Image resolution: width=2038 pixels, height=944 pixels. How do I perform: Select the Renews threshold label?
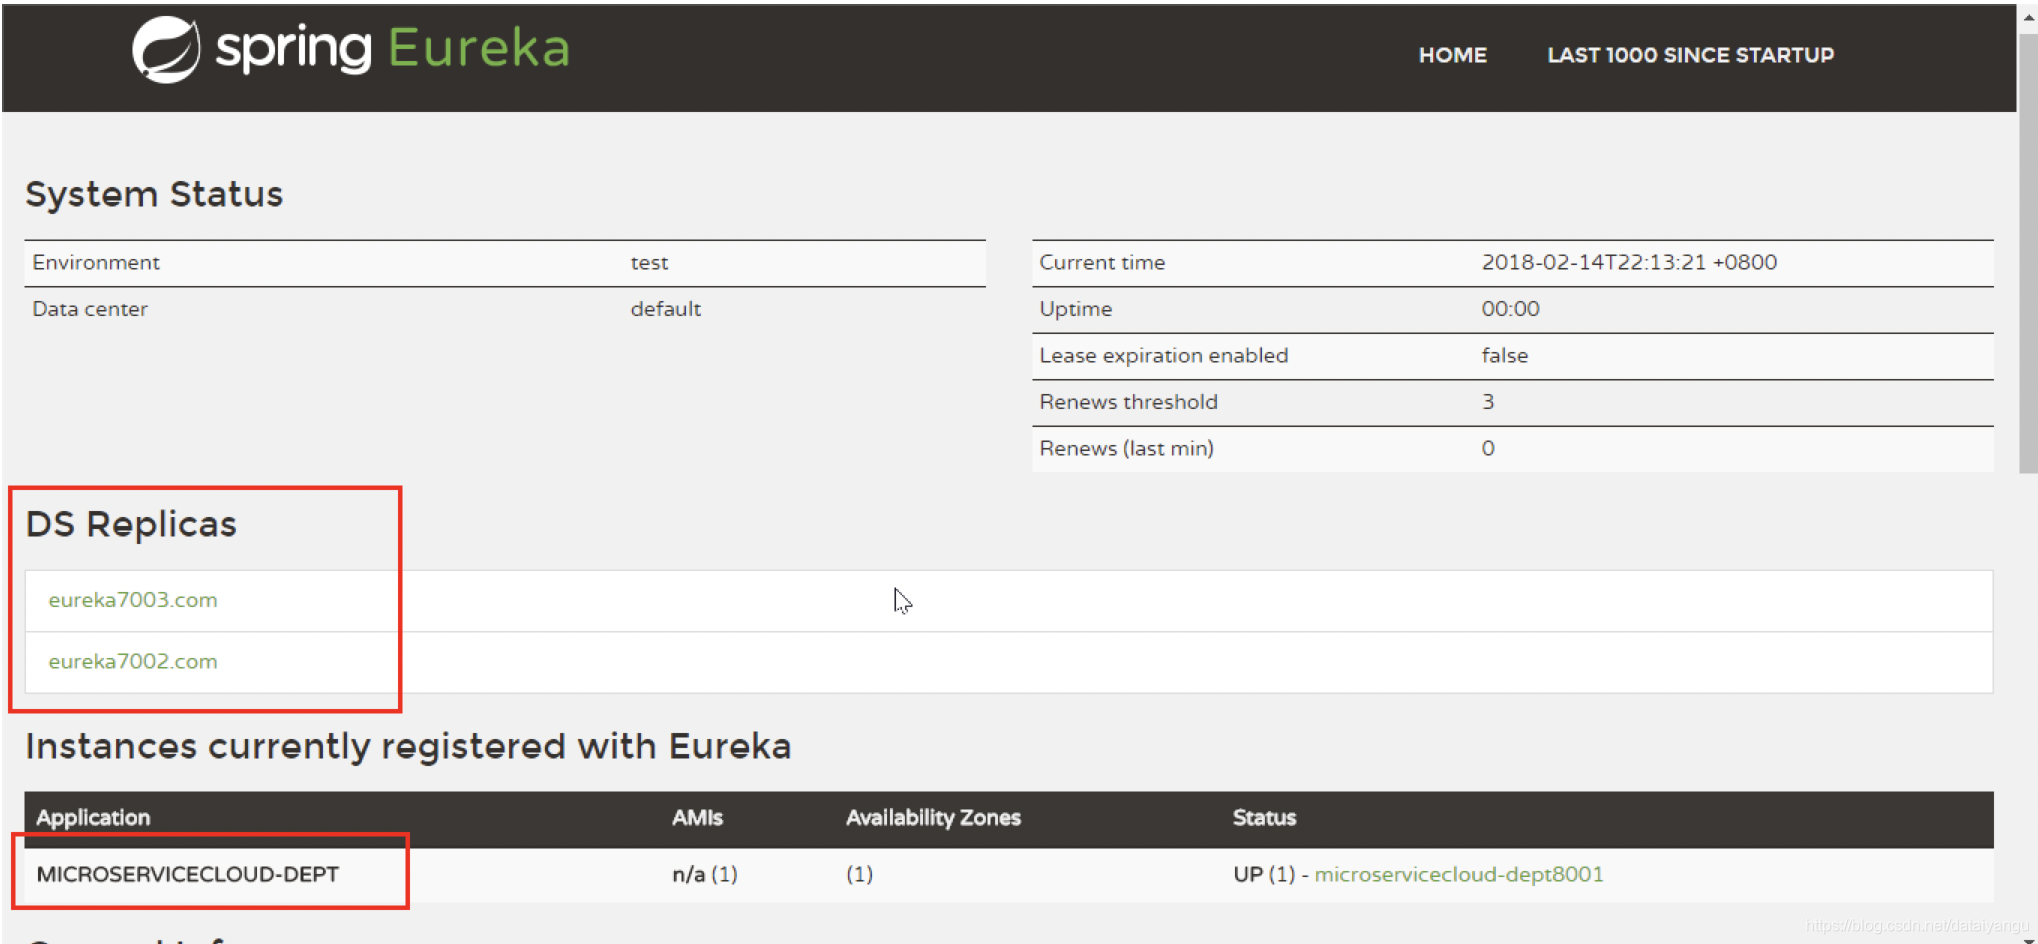[x=1129, y=402]
